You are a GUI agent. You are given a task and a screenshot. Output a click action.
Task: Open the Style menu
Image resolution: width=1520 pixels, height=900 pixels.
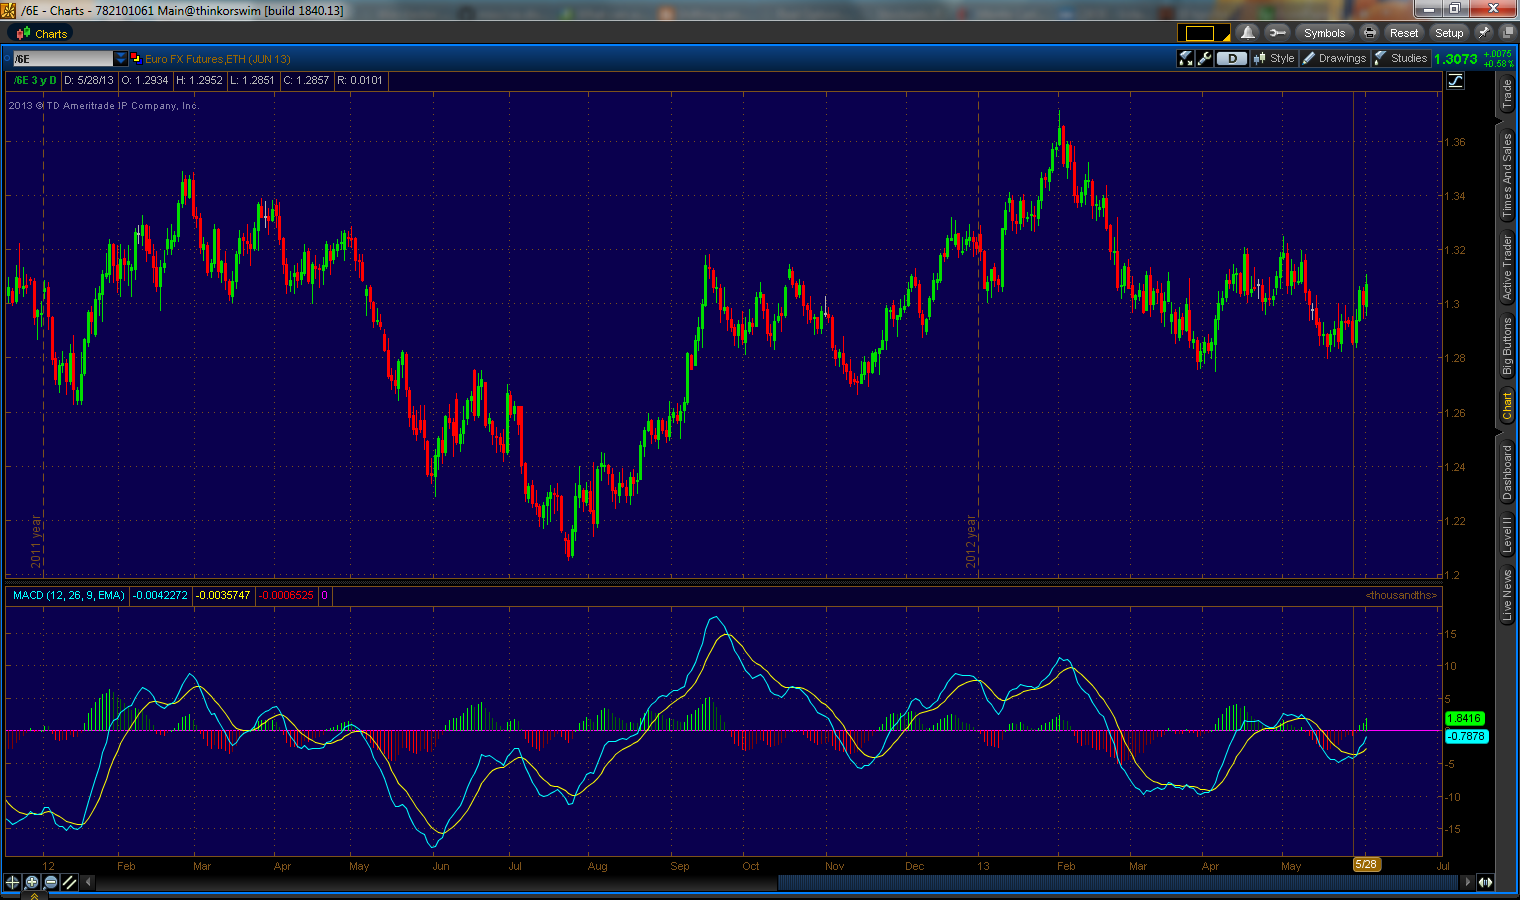point(1275,59)
